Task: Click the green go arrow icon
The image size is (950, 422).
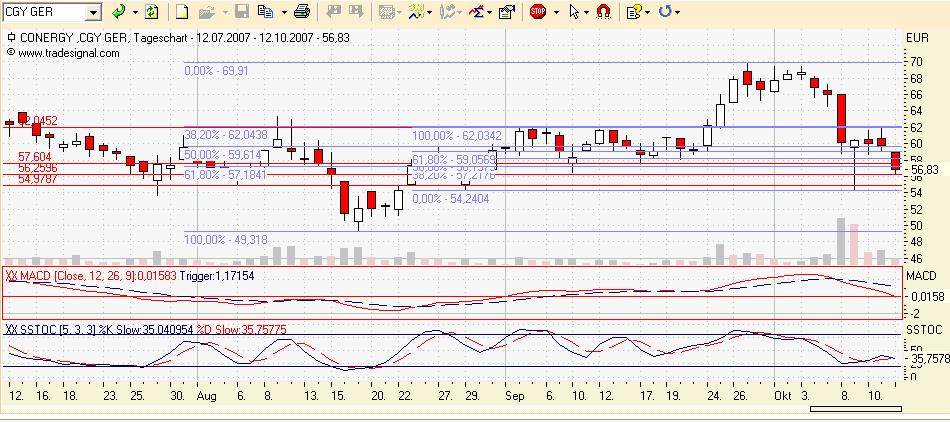Action: 118,12
